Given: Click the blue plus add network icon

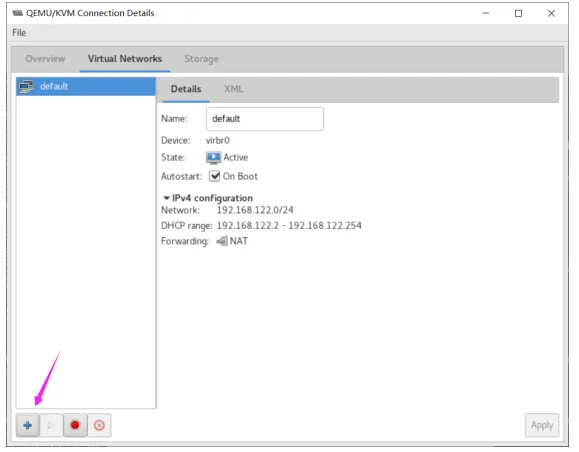Looking at the screenshot, I should point(28,426).
